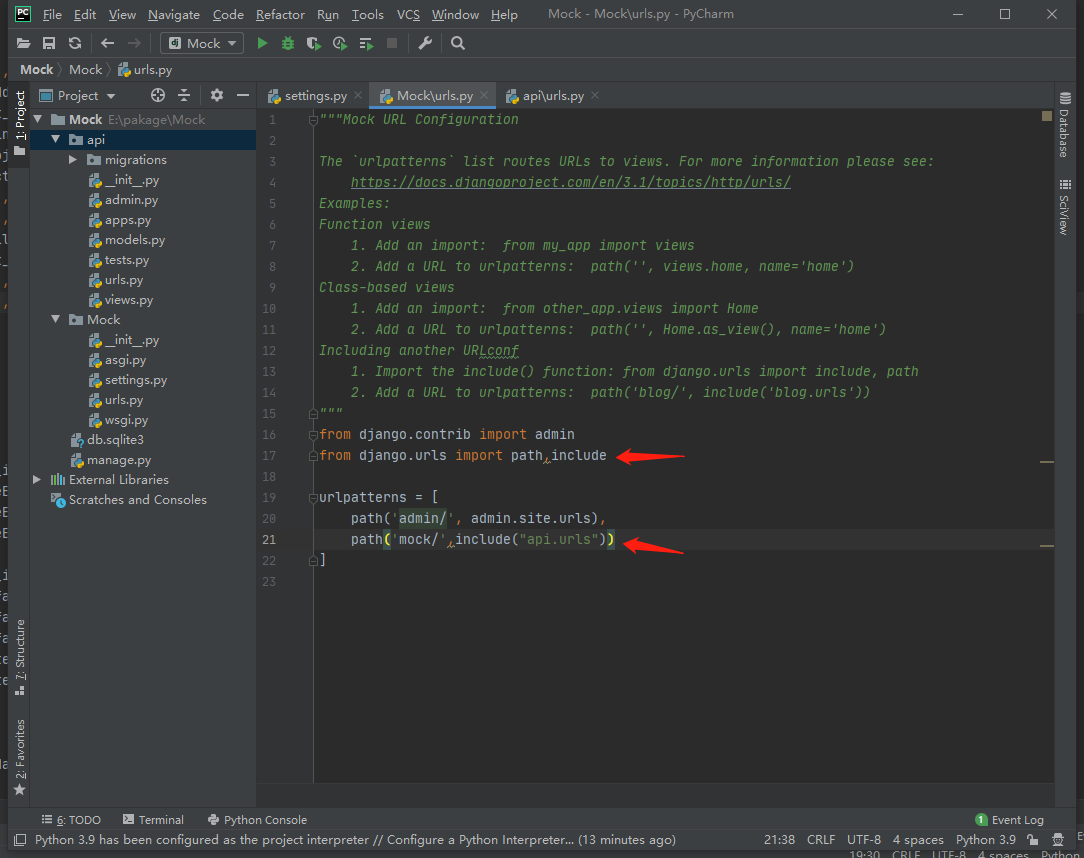1084x858 pixels.
Task: Run with coverage shield icon
Action: (x=314, y=44)
